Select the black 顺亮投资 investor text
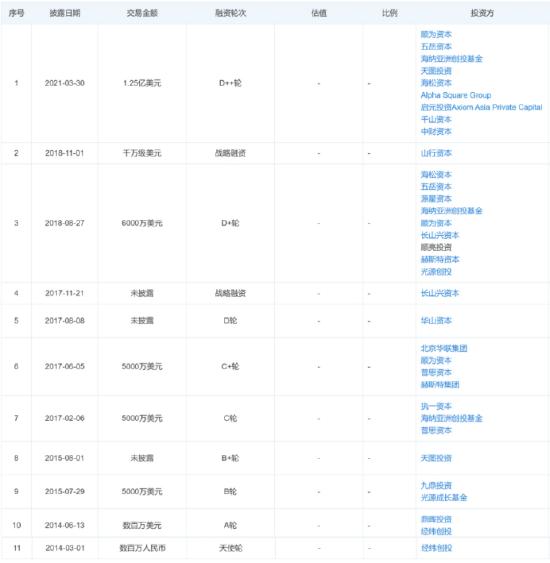This screenshot has height=563, width=550. click(x=436, y=247)
